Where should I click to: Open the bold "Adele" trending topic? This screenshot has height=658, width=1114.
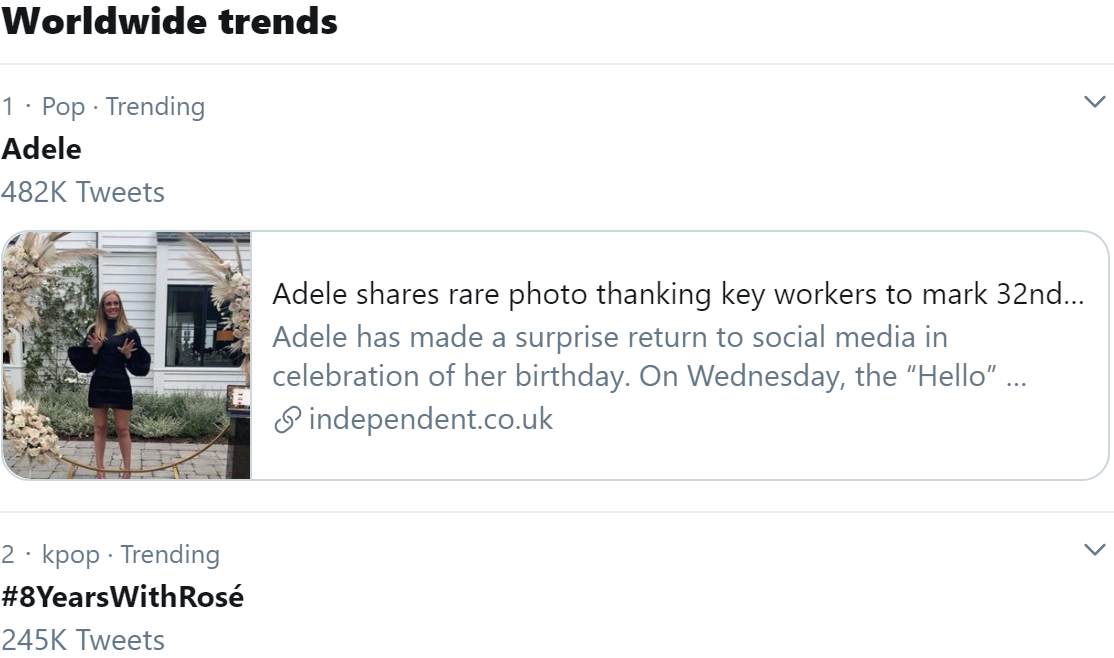42,149
